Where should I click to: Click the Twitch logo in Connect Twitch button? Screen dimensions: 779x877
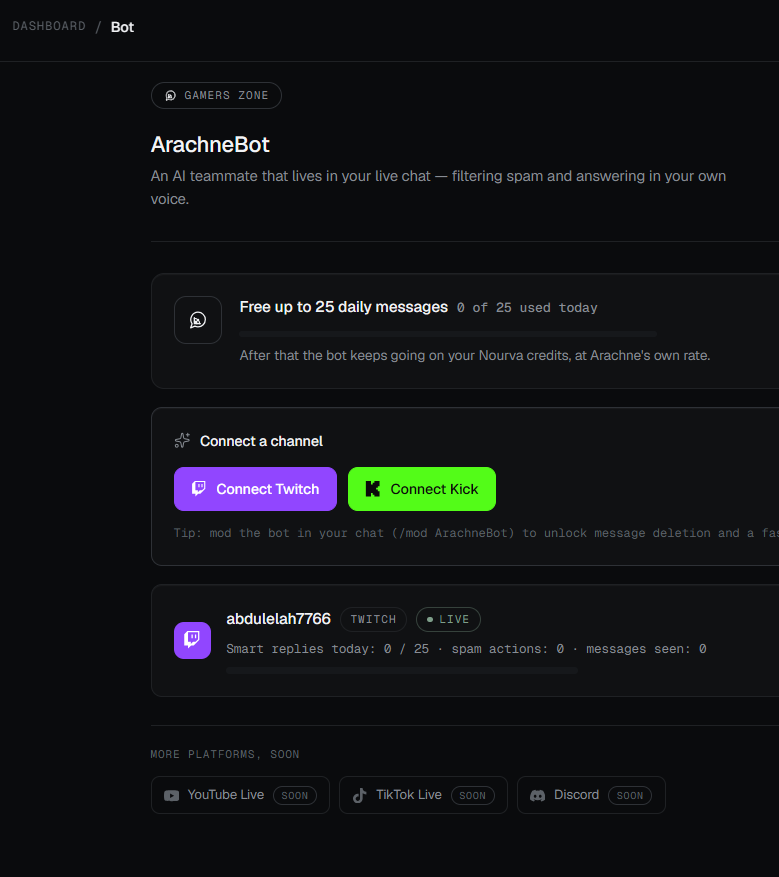[x=199, y=488]
